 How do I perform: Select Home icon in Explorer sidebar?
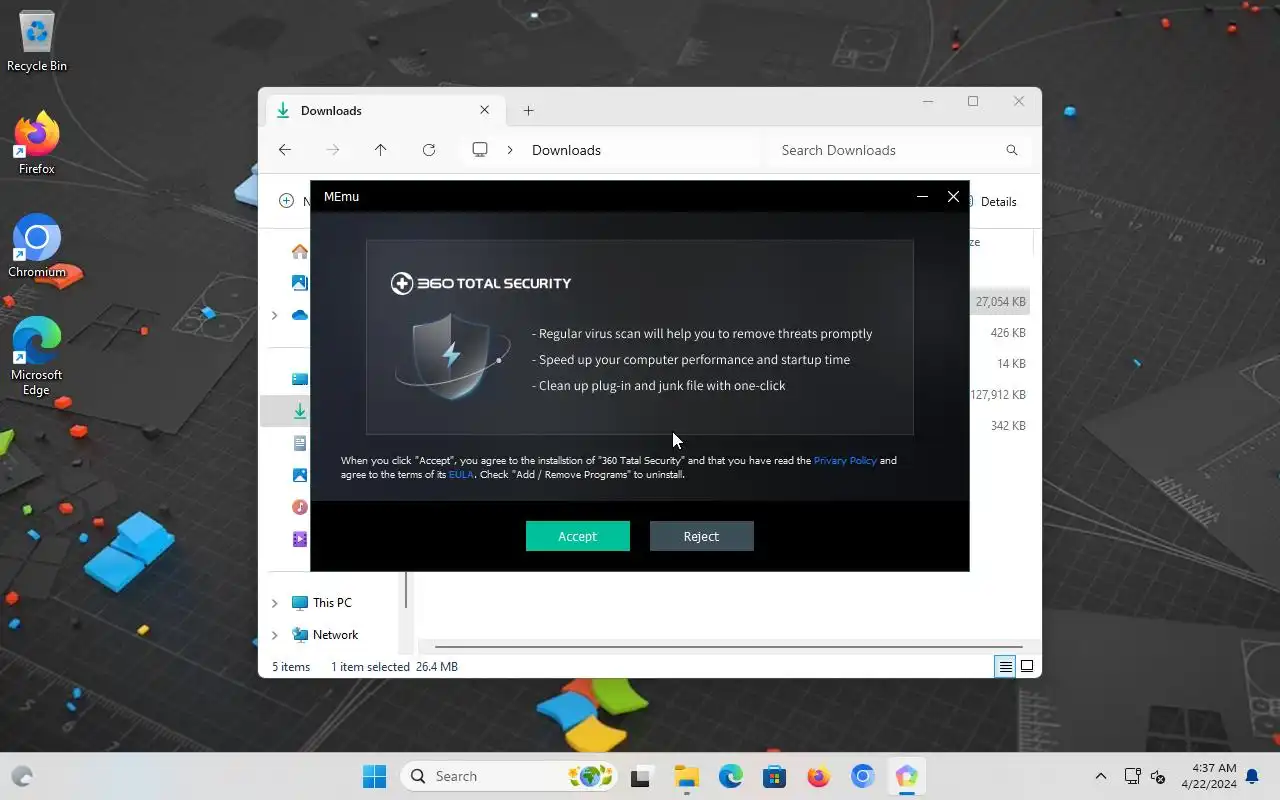point(300,251)
